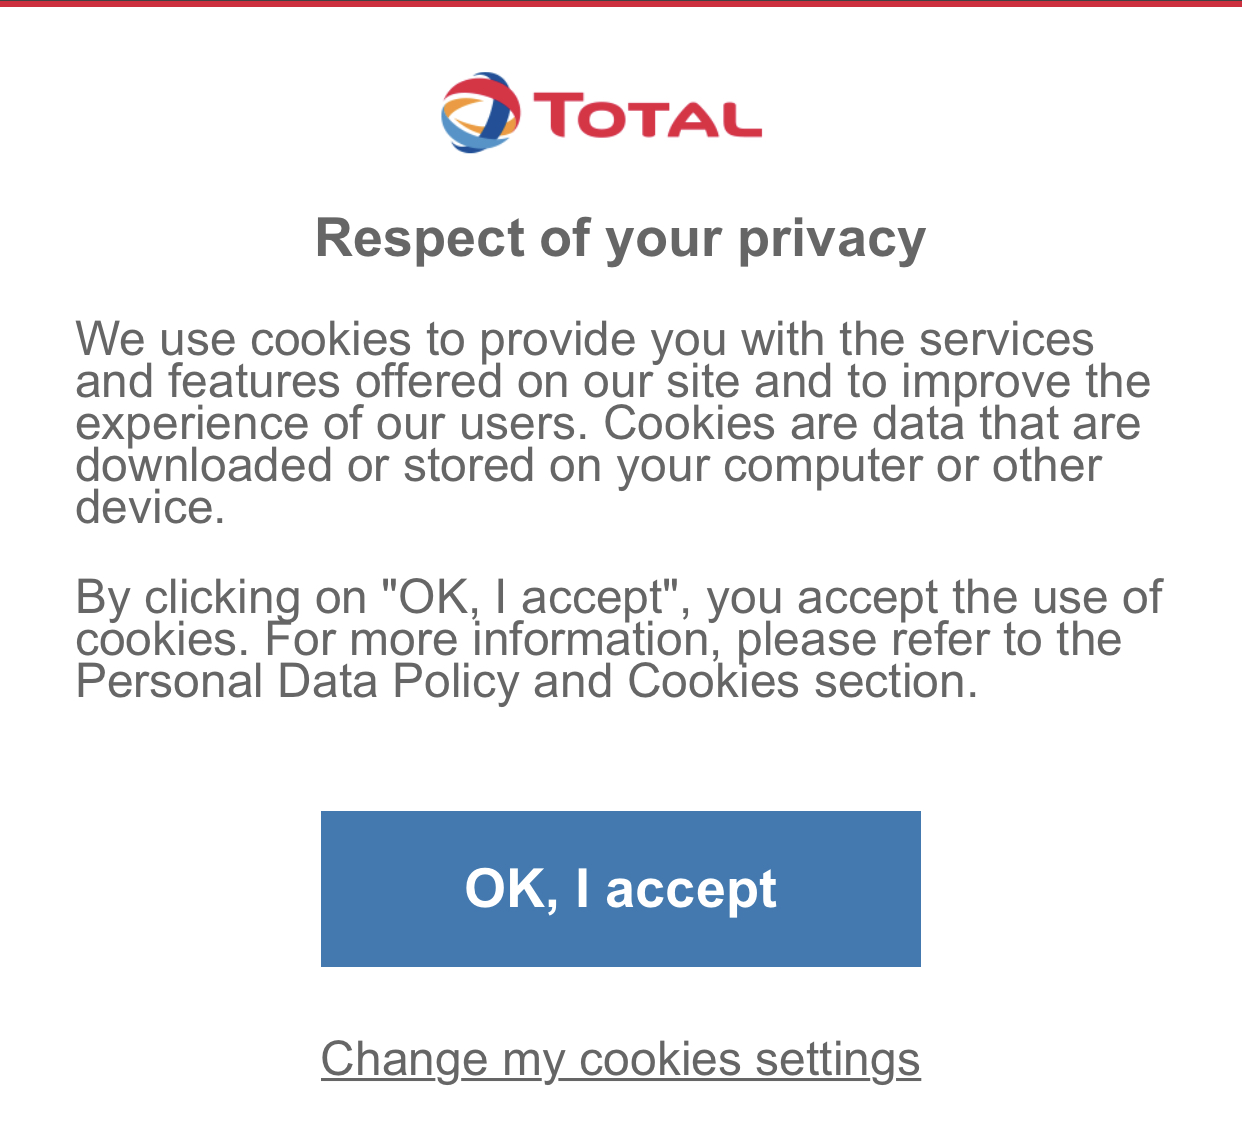Click the word "Change" in the underlined link
1242x1121 pixels.
tap(404, 1059)
